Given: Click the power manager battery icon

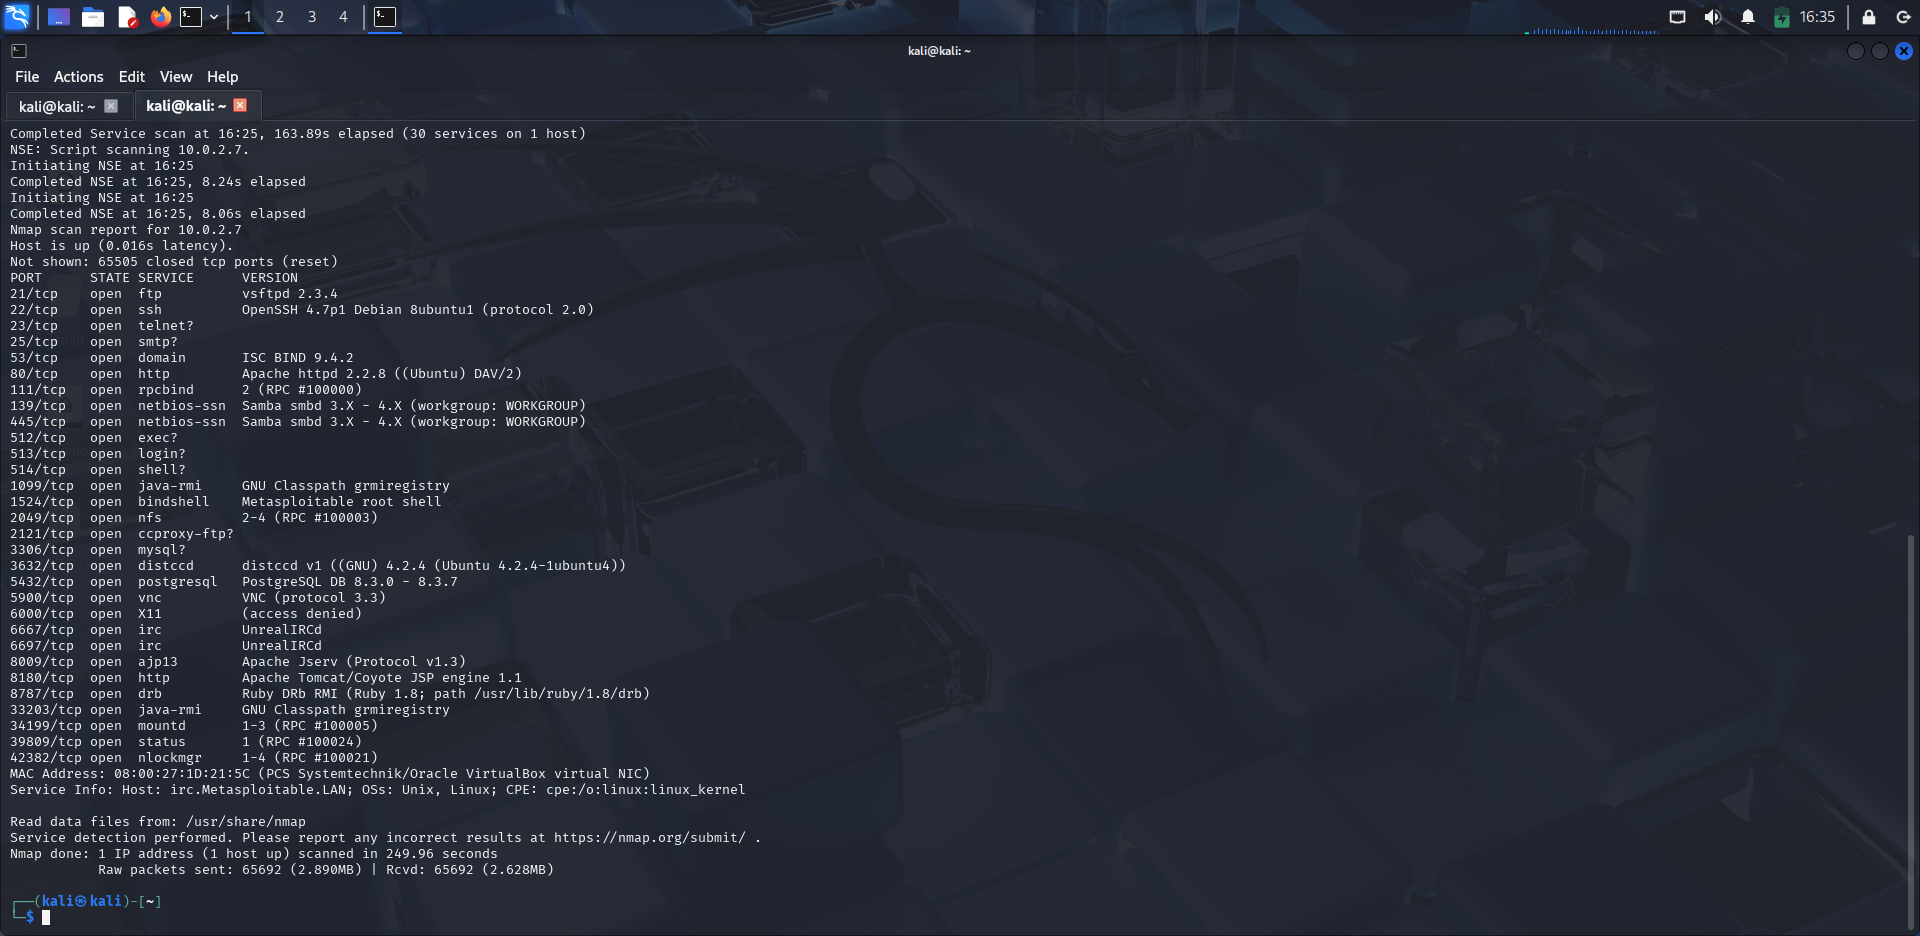Looking at the screenshot, I should click(x=1782, y=17).
